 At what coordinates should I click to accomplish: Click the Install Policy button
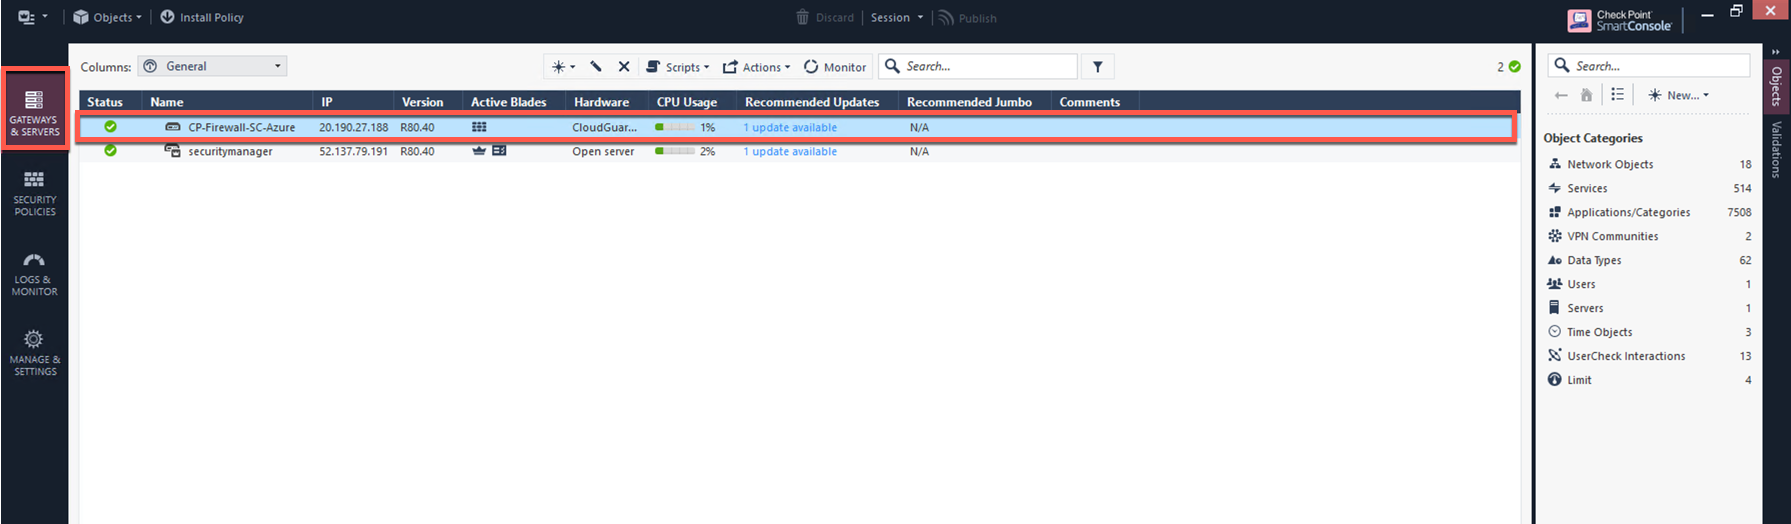[x=201, y=17]
